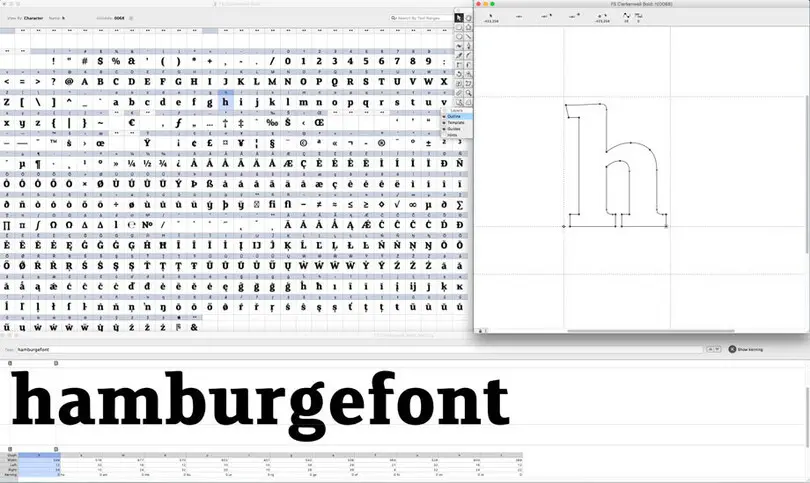Toggle Guides layer visibility
This screenshot has height=483, width=810.
444,128
